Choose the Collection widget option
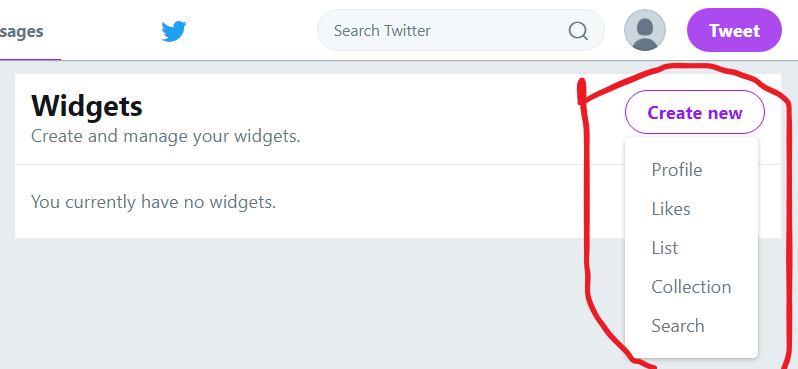 (x=691, y=287)
